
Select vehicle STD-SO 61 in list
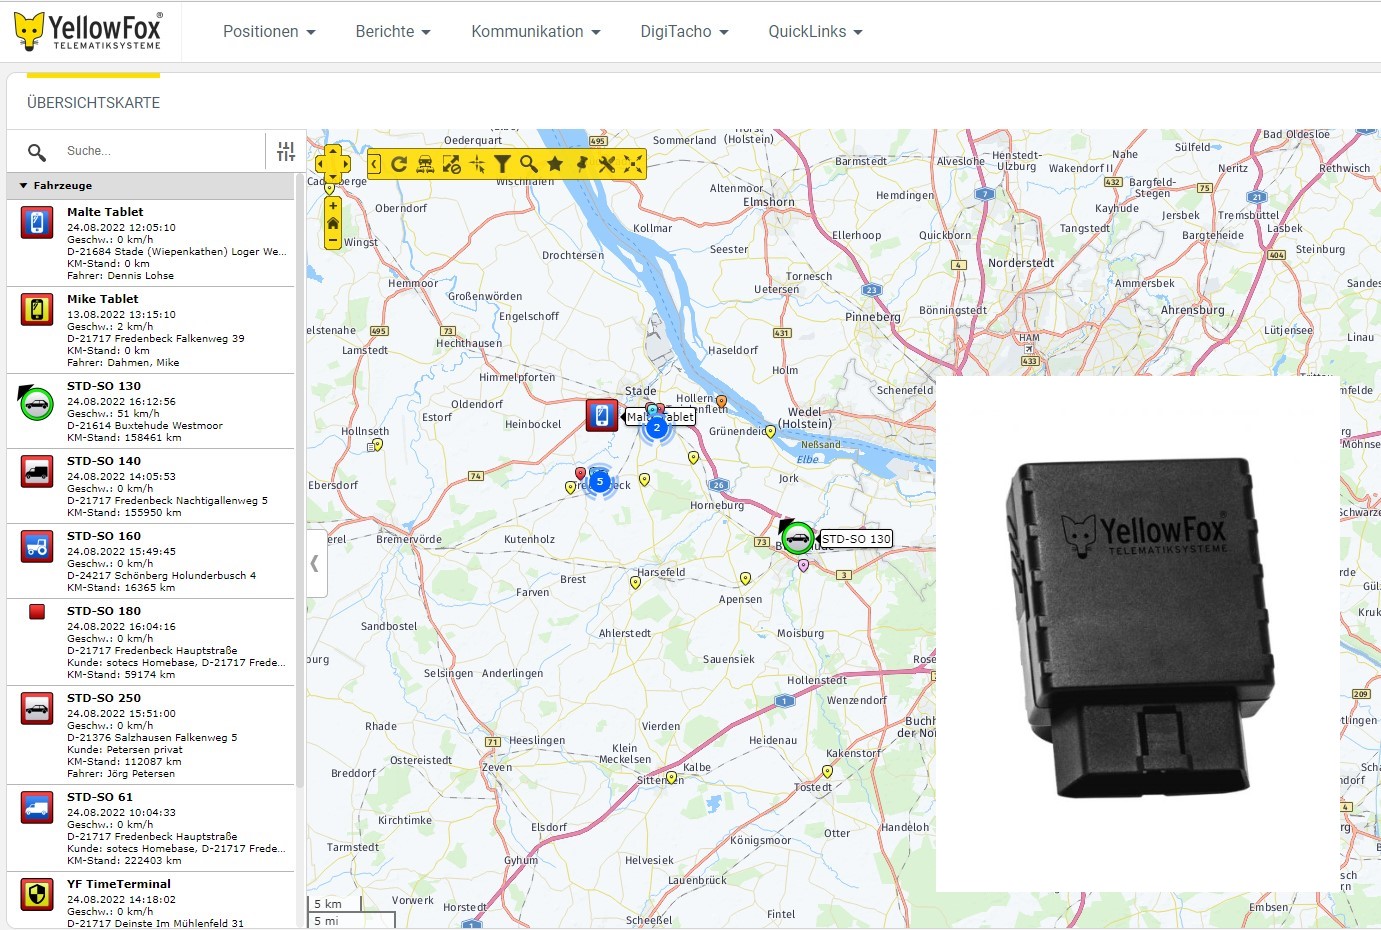pyautogui.click(x=151, y=828)
